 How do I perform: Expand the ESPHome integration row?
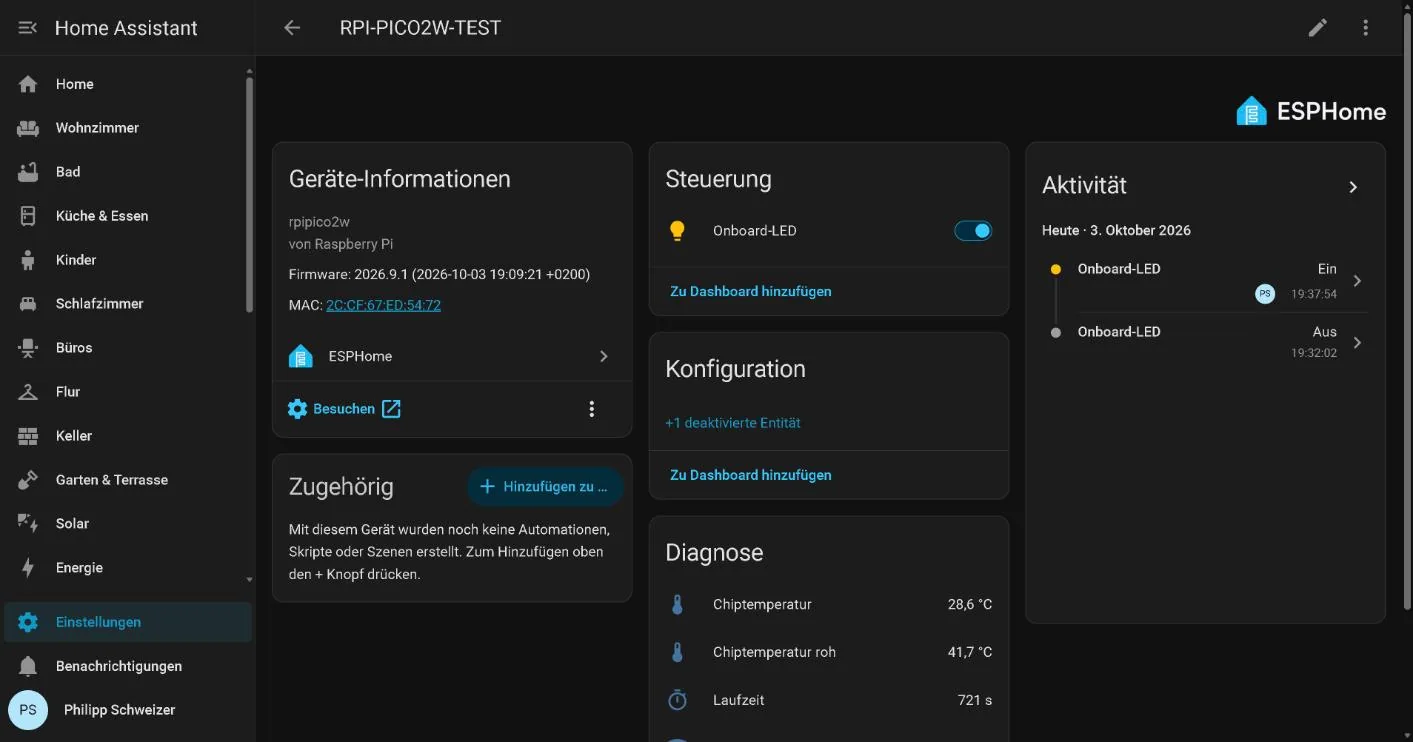[452, 356]
